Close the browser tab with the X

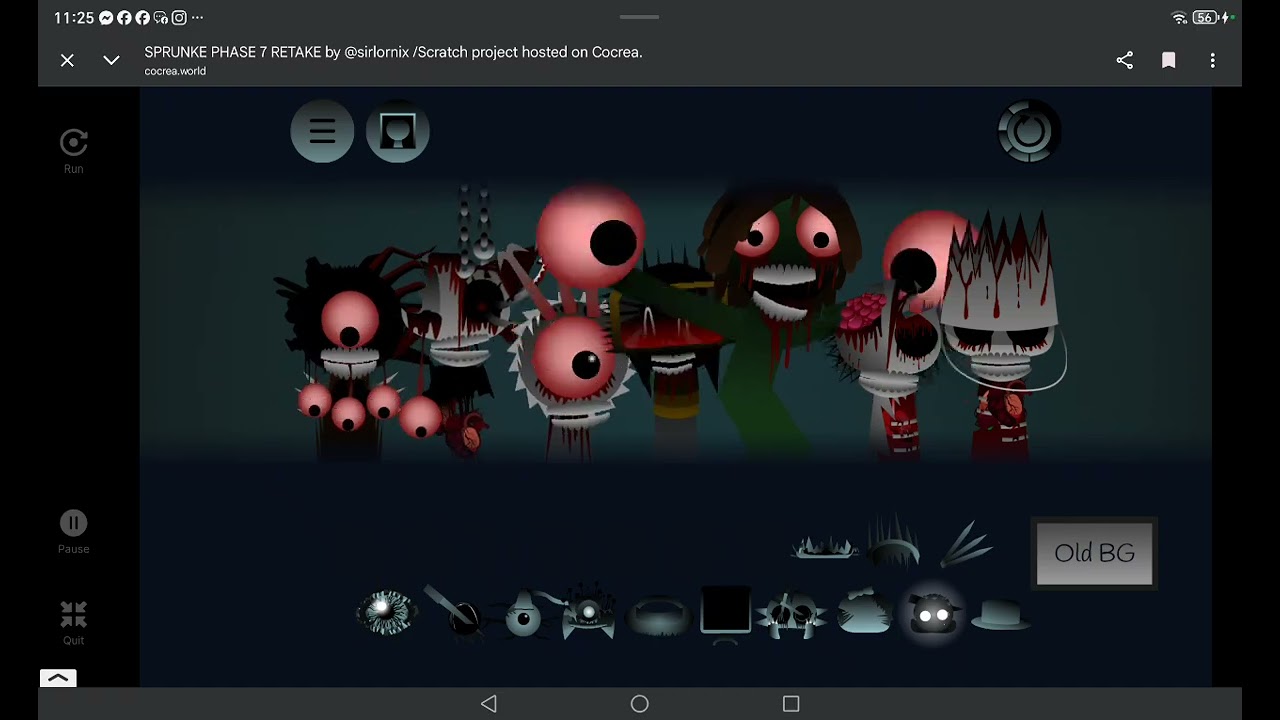click(x=67, y=60)
